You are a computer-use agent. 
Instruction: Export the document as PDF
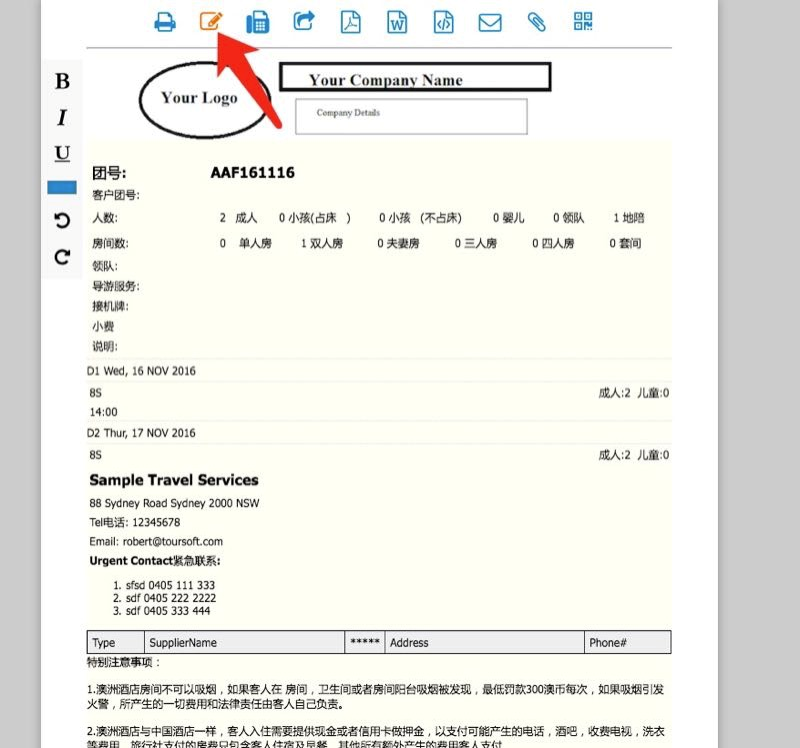point(350,22)
